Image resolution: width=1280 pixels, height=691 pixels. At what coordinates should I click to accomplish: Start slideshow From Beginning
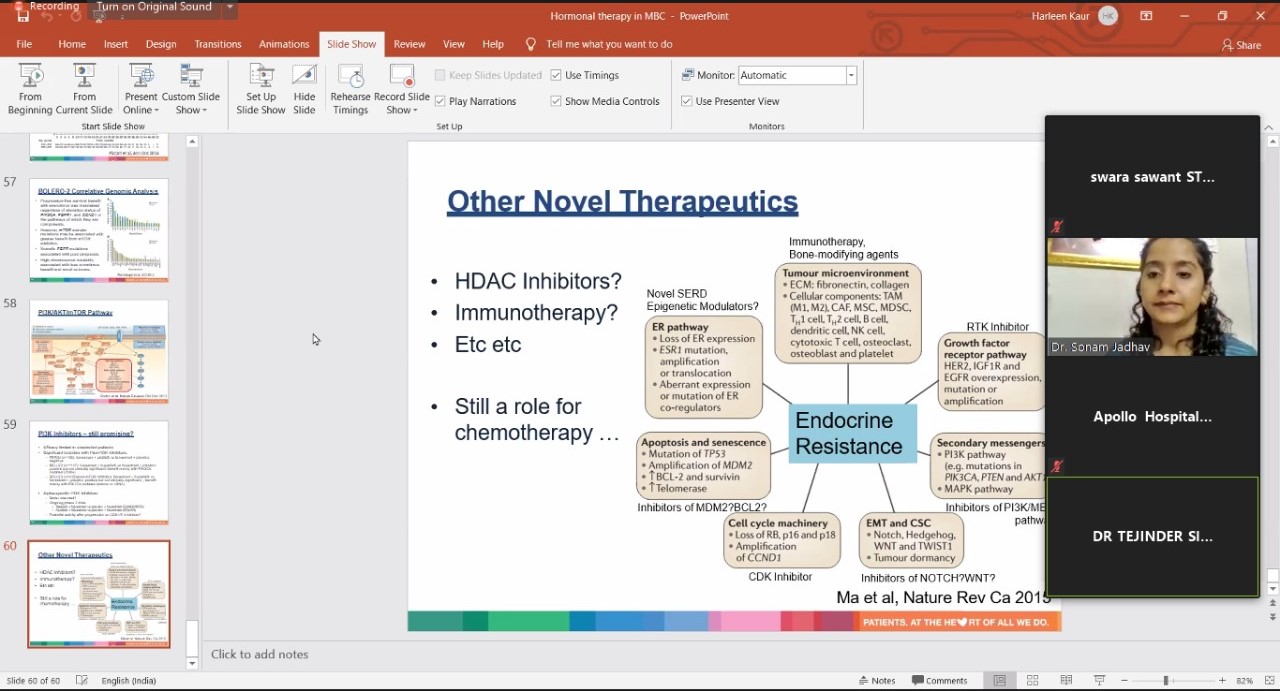coord(30,88)
